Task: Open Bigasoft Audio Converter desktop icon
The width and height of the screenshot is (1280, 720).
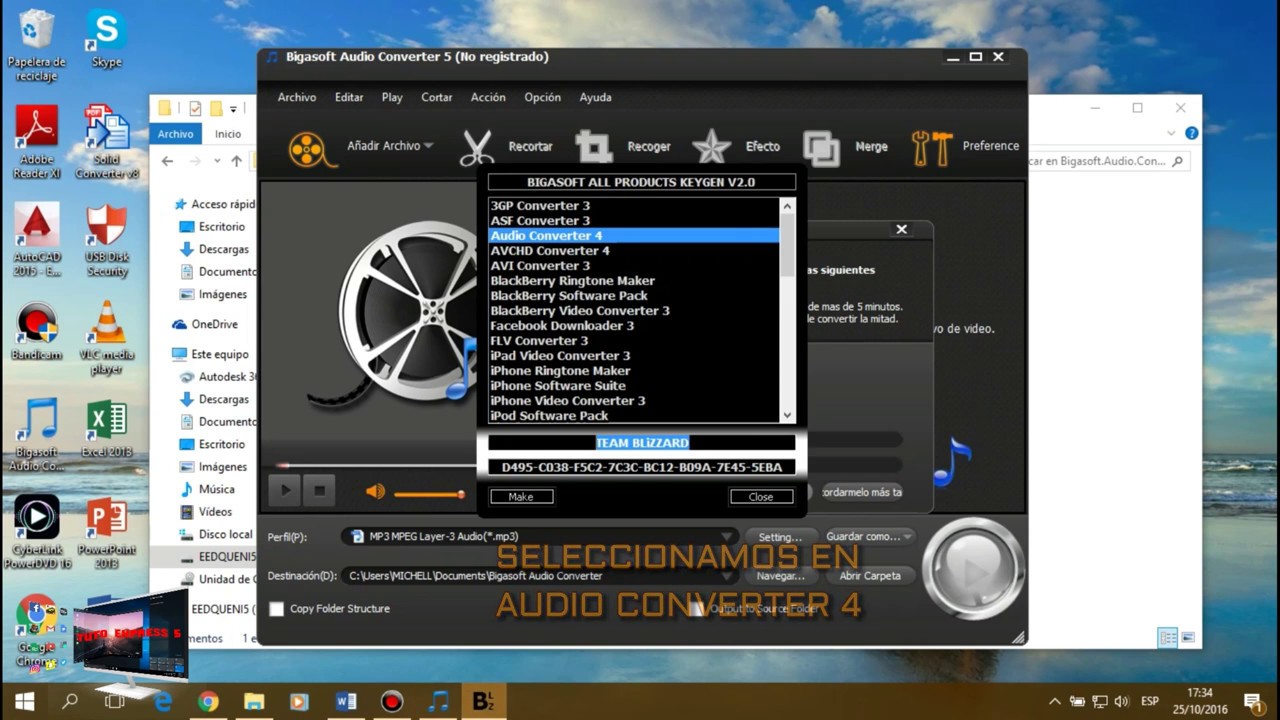Action: [39, 434]
